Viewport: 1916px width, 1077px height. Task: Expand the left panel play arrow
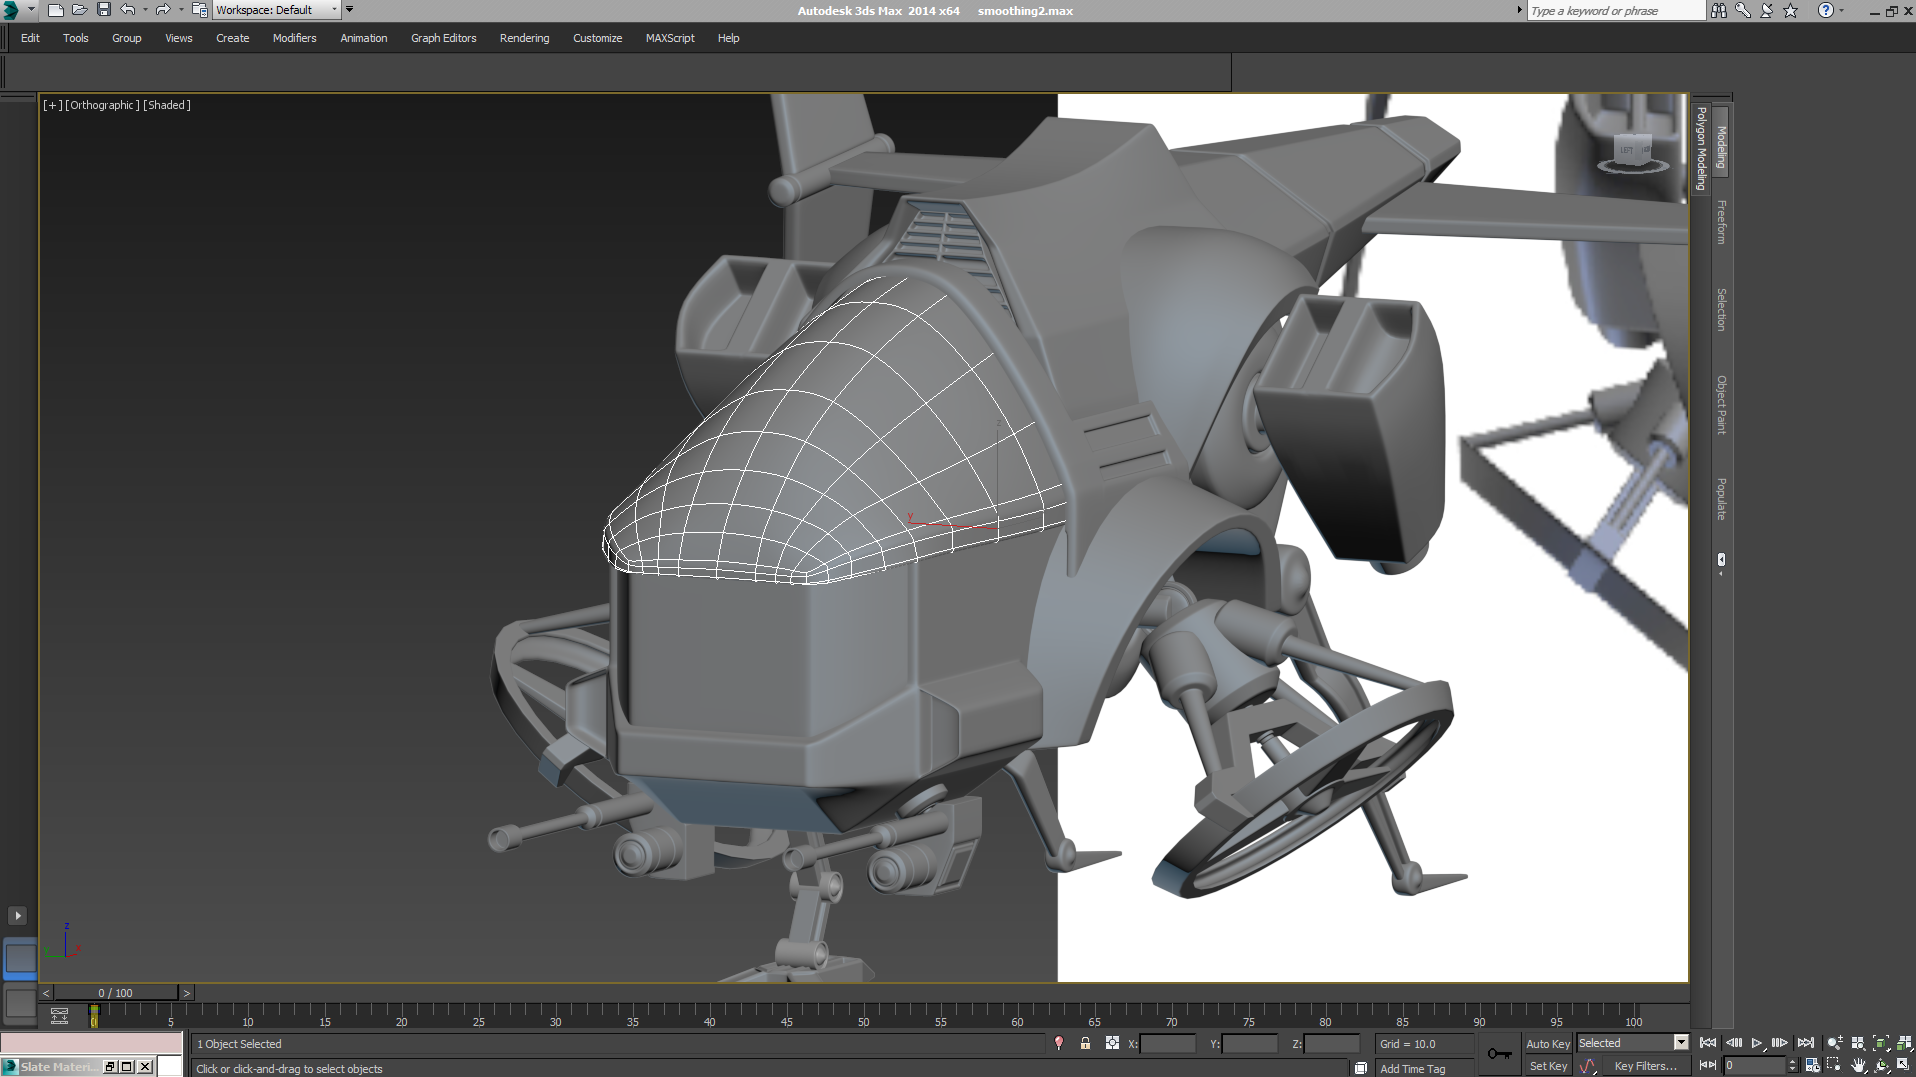(17, 915)
